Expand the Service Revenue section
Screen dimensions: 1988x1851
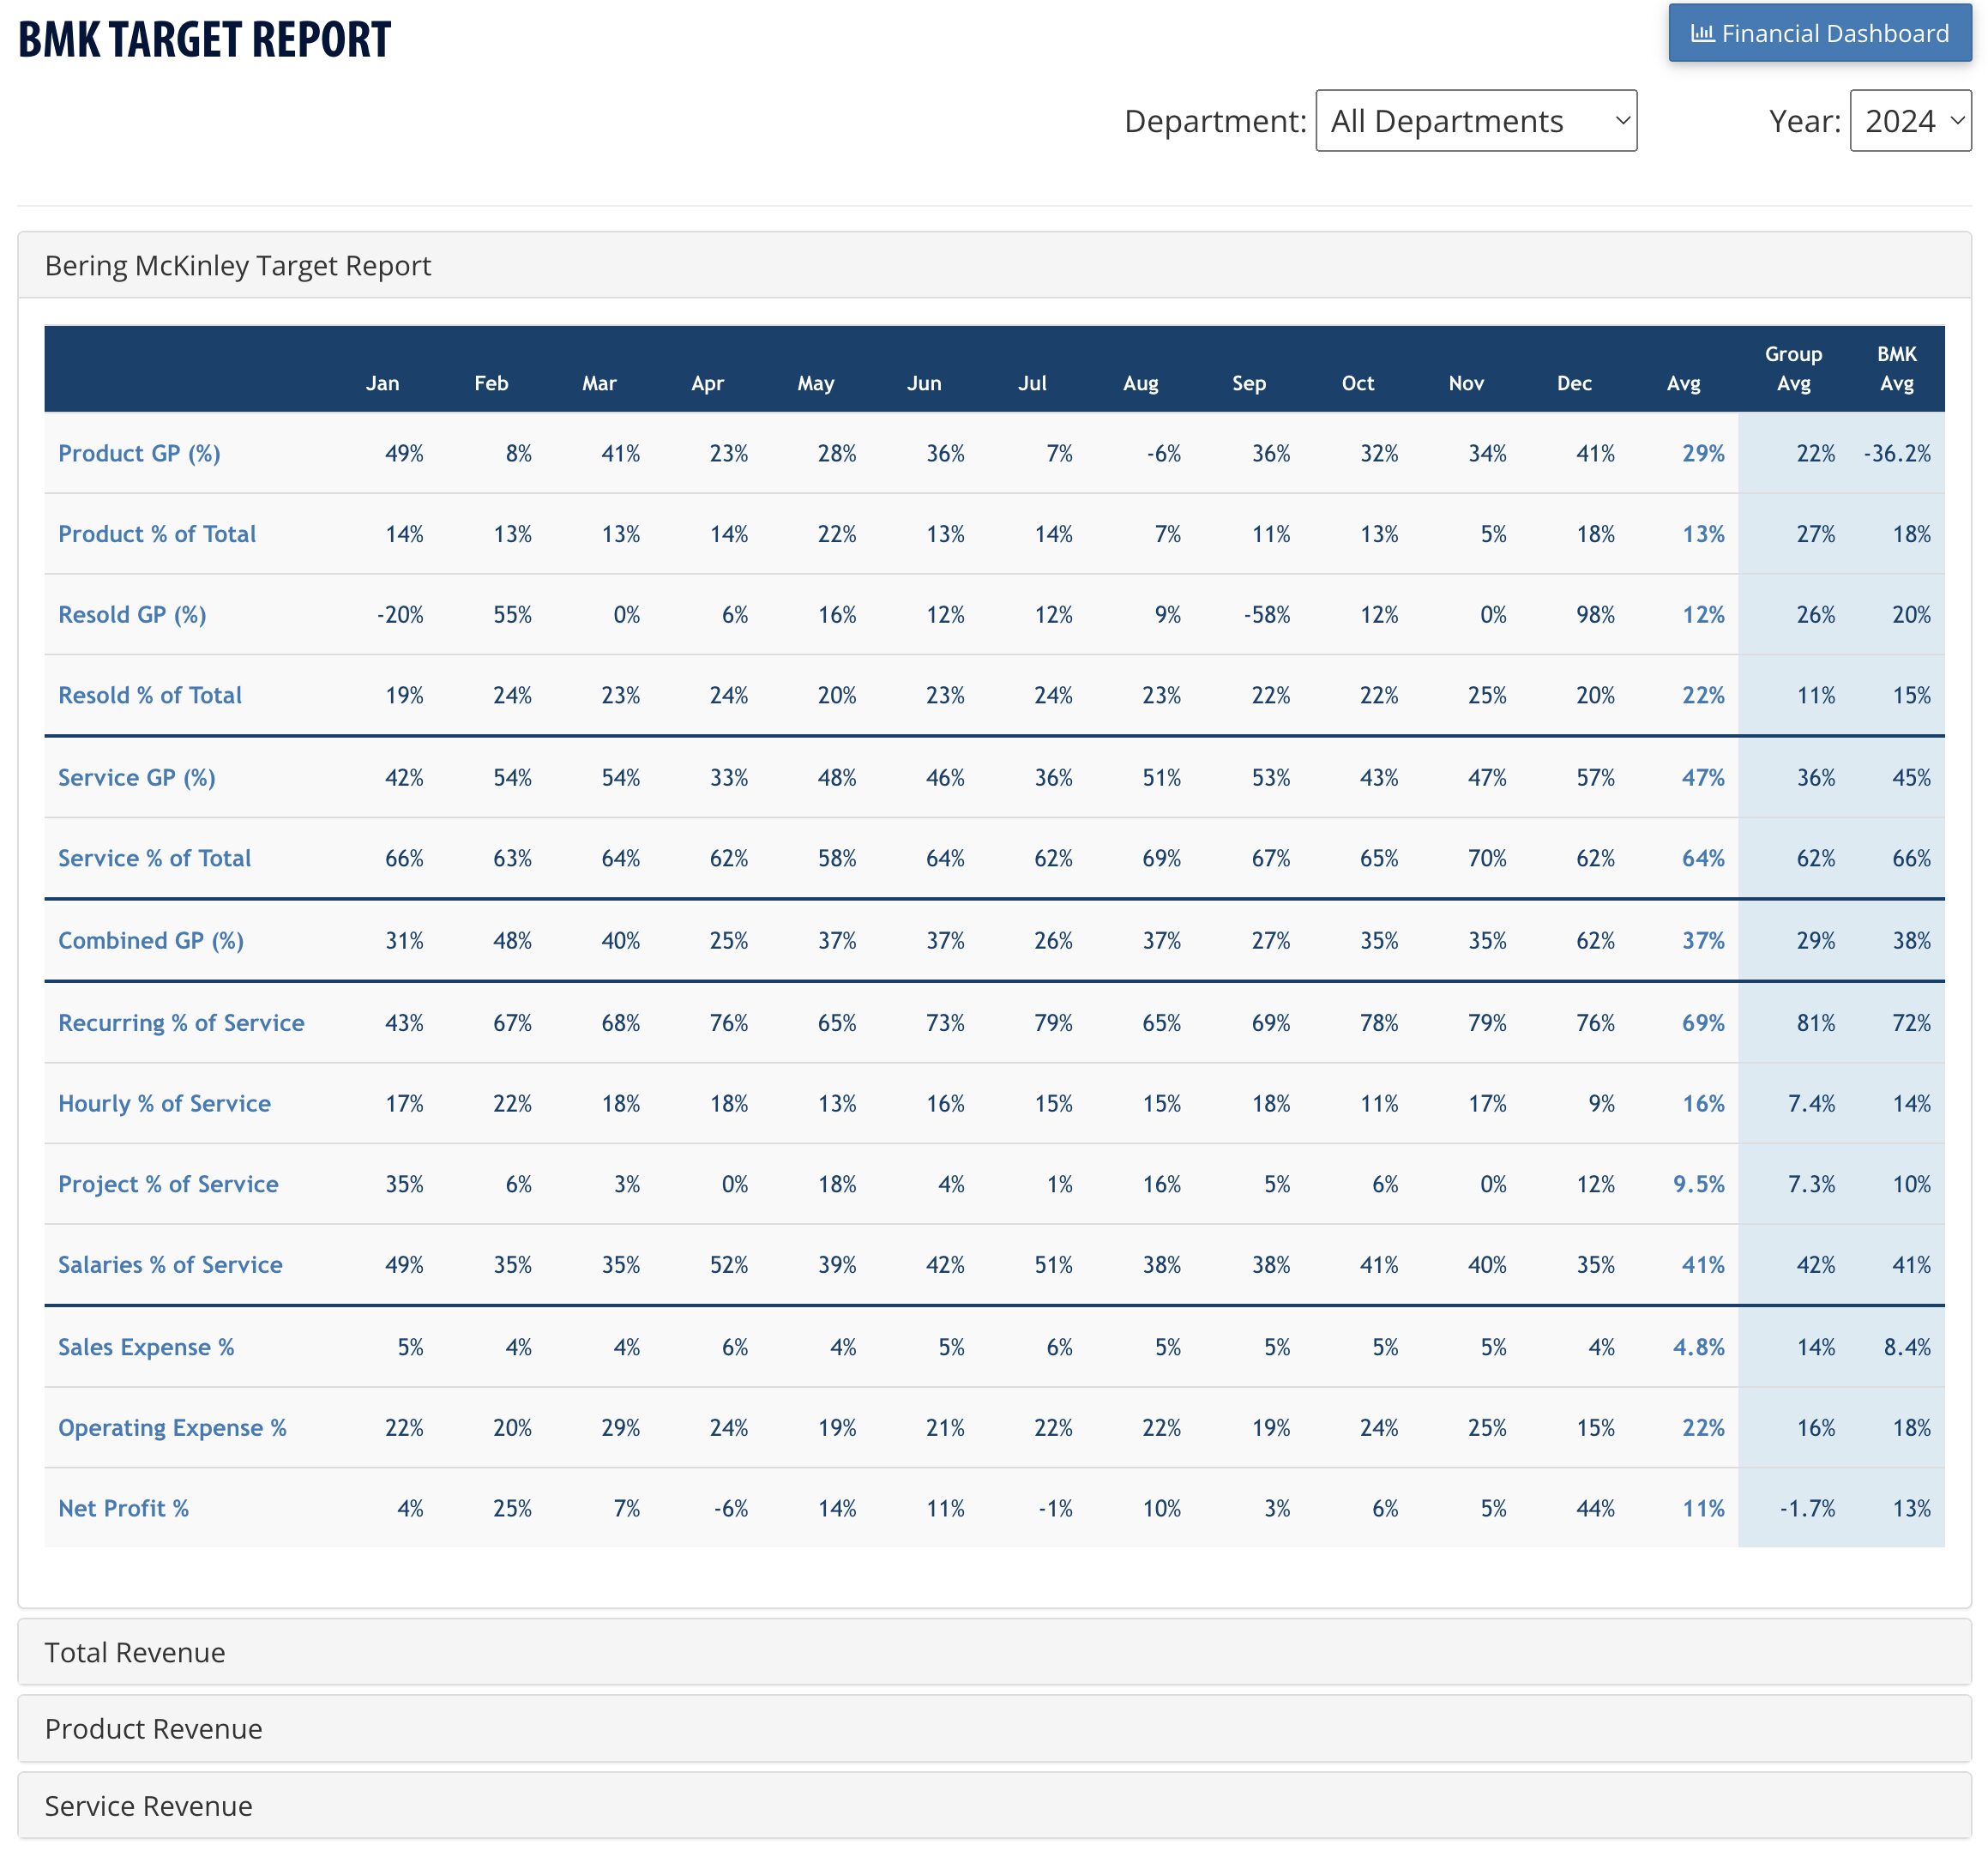(x=994, y=1806)
